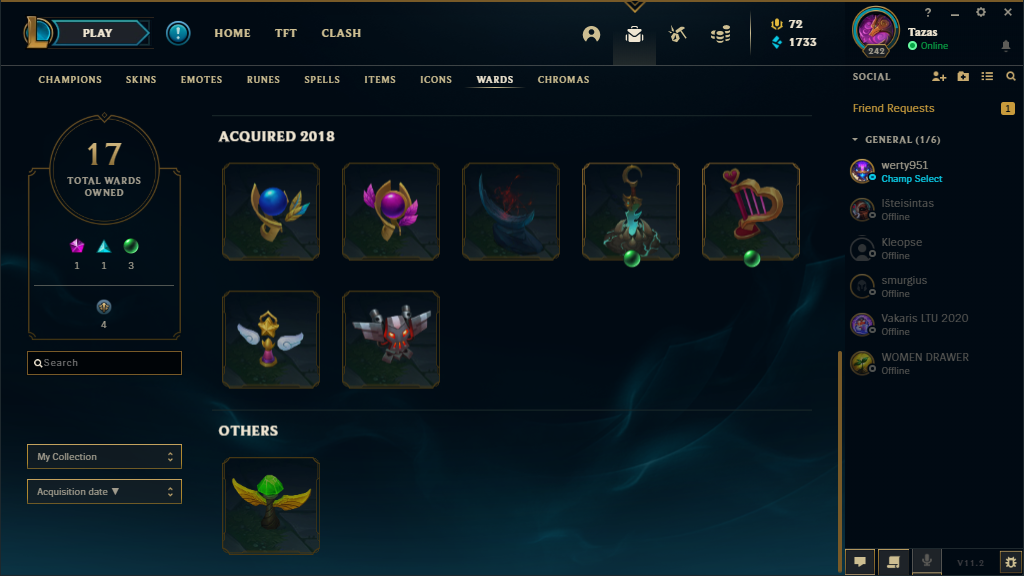
Task: Open the Loot hammer icon
Action: coord(677,34)
